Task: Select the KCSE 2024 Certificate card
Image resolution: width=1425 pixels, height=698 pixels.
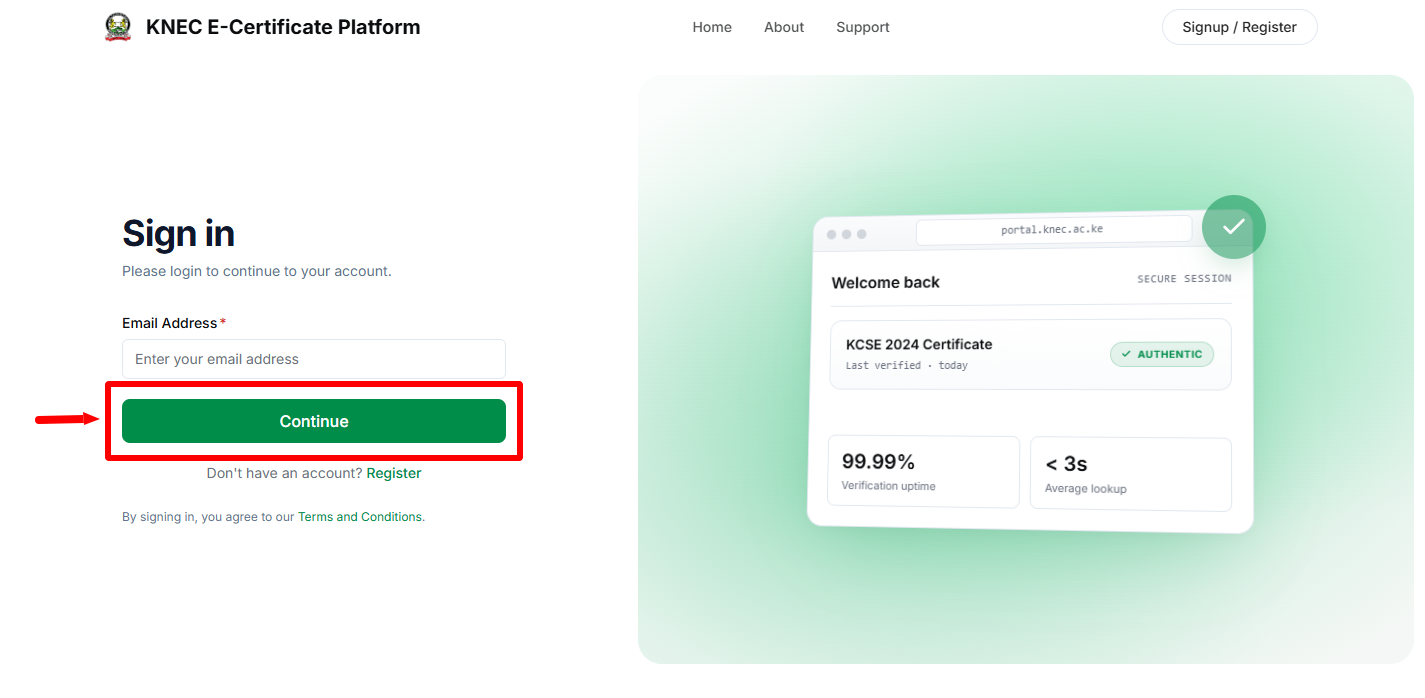Action: pos(1030,354)
